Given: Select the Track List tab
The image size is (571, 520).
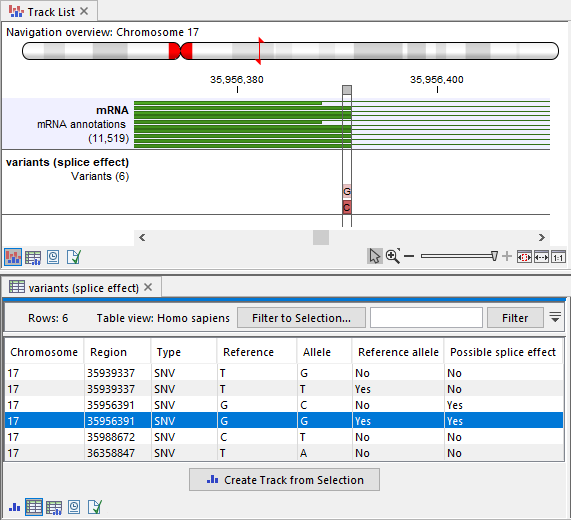Looking at the screenshot, I should pyautogui.click(x=49, y=12).
